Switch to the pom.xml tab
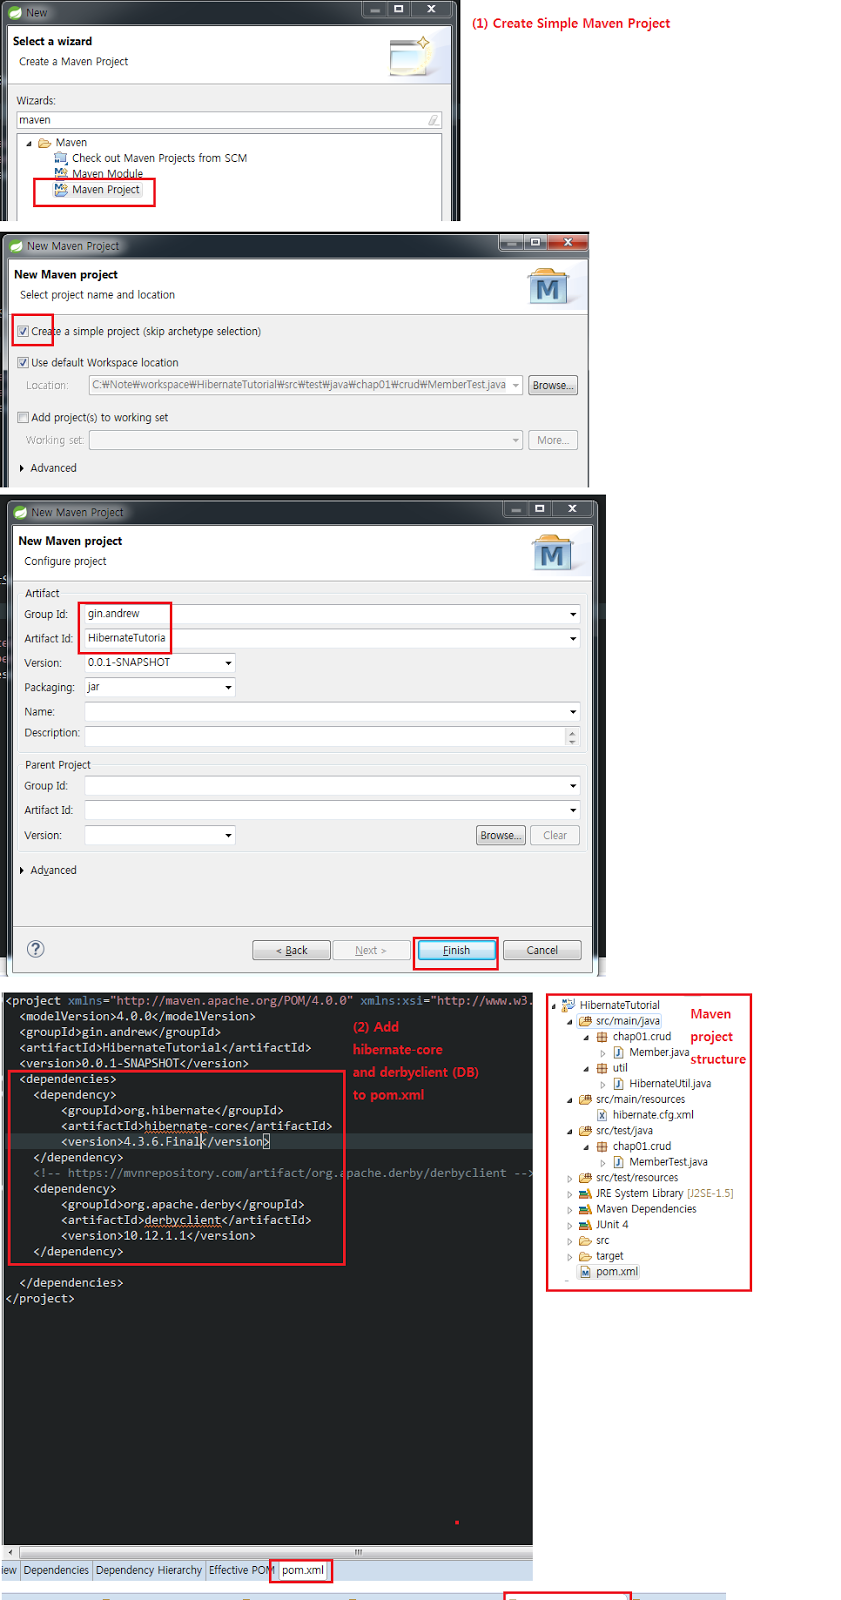Screen dimensions: 841x1600 (x=303, y=1570)
